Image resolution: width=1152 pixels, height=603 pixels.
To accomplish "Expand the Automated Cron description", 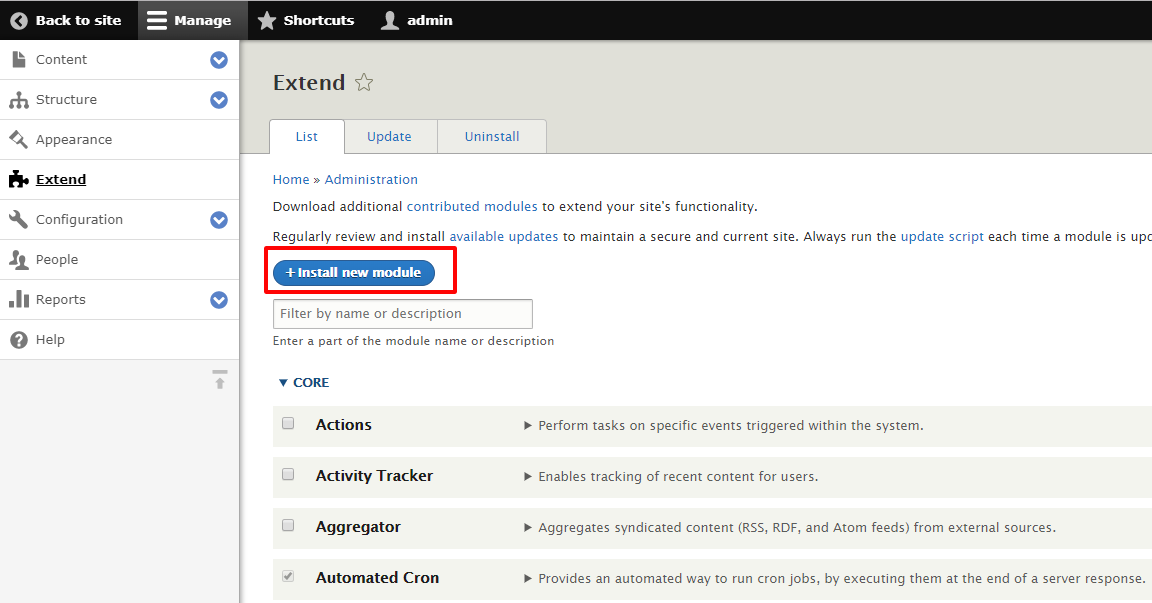I will 528,579.
